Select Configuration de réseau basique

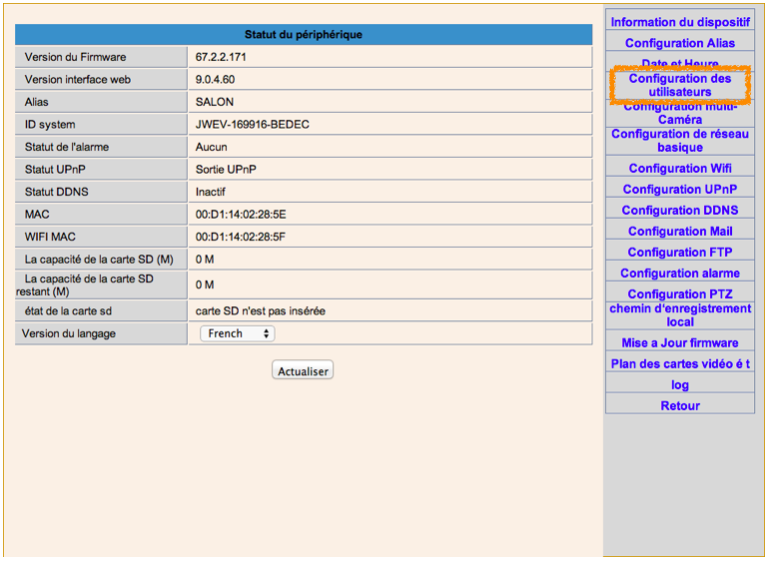[x=680, y=141]
